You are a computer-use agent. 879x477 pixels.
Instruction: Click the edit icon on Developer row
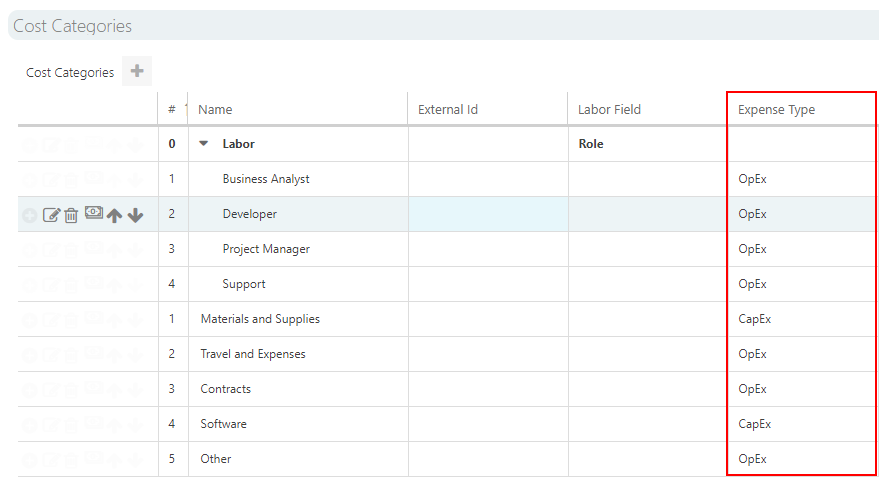click(52, 215)
